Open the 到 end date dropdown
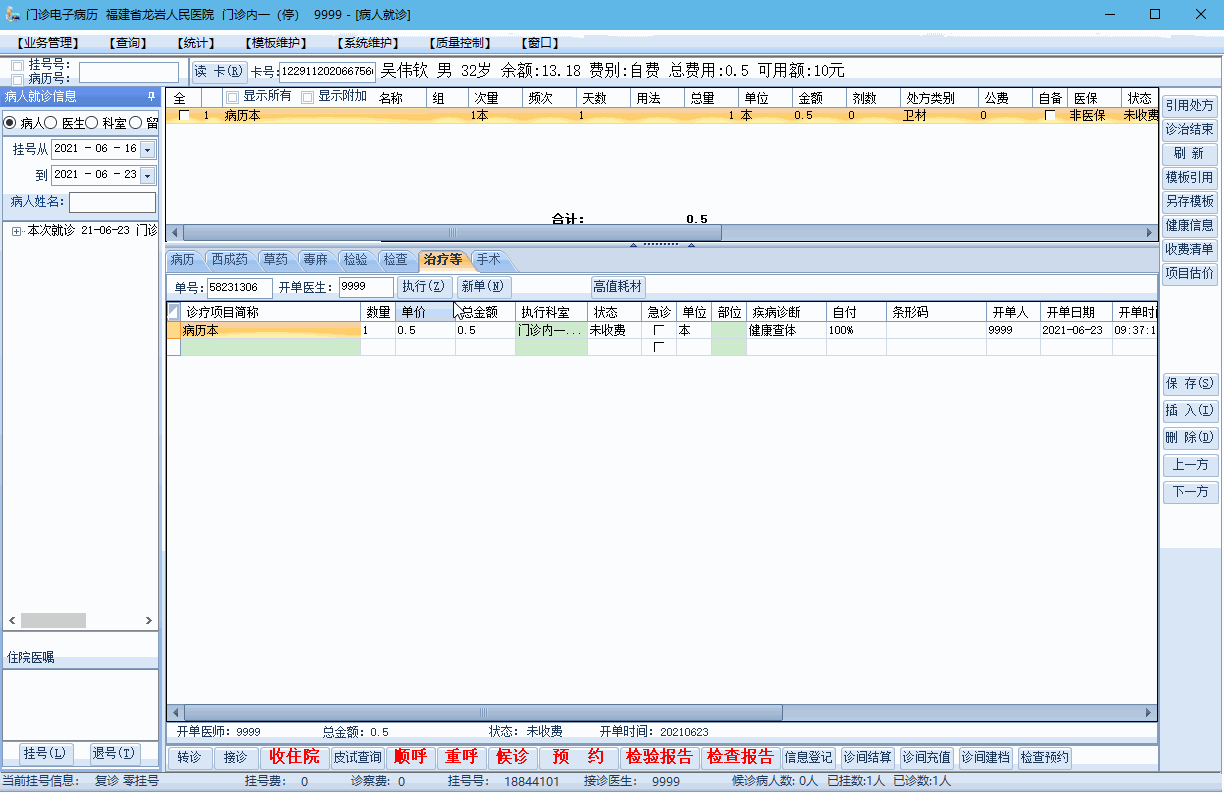The image size is (1224, 793). click(148, 175)
